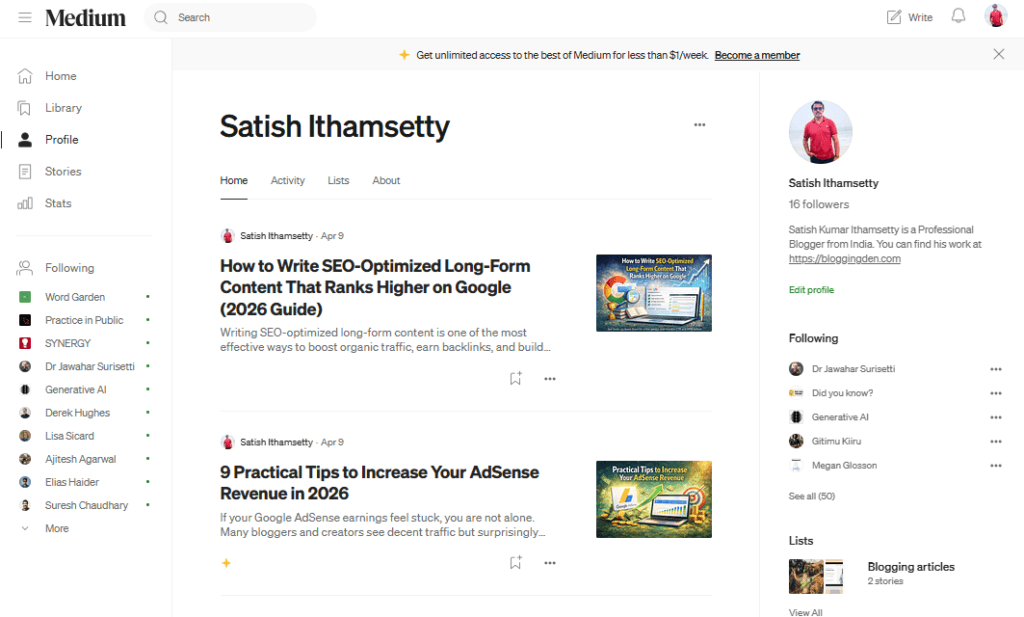Open the profile header three-dot menu
Viewport: 1024px width, 617px height.
[699, 125]
